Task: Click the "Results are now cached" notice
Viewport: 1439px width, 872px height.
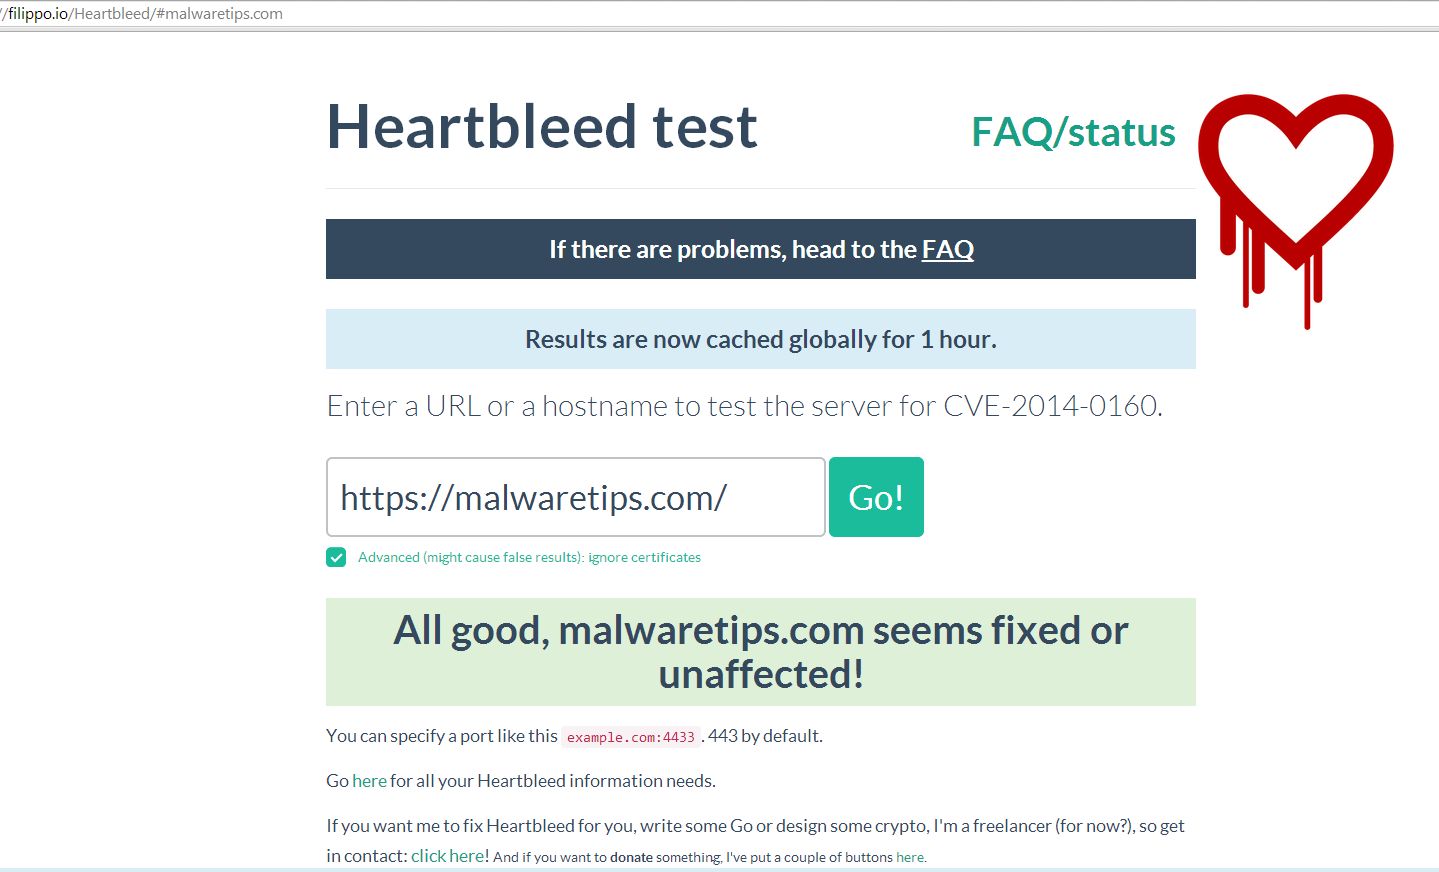Action: point(760,339)
